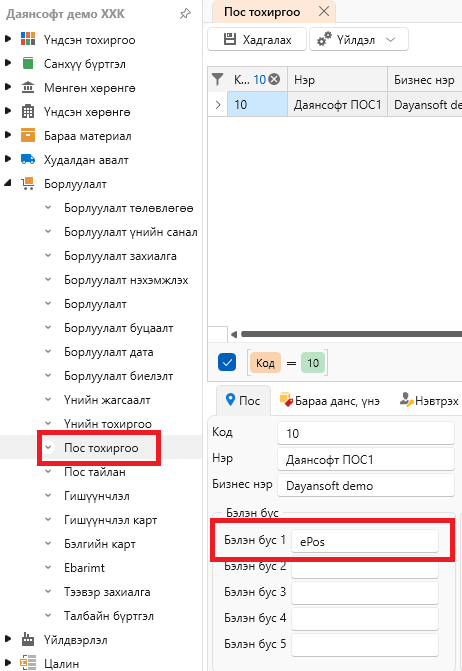Expand the Мөнгөн хөрөнгө tree node
This screenshot has height=671, width=462.
click(x=8, y=87)
